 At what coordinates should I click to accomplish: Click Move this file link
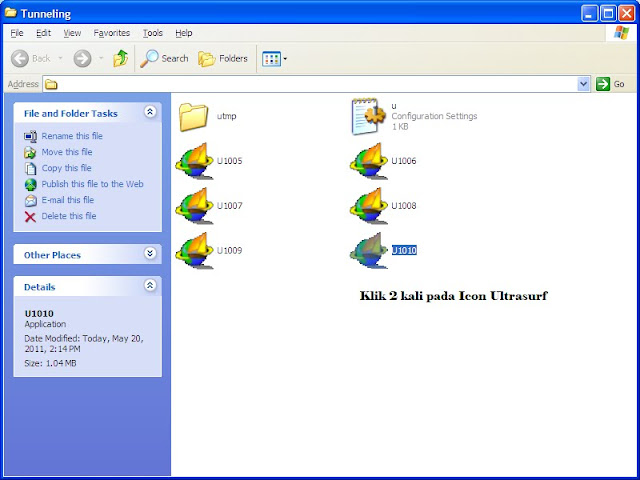point(67,152)
